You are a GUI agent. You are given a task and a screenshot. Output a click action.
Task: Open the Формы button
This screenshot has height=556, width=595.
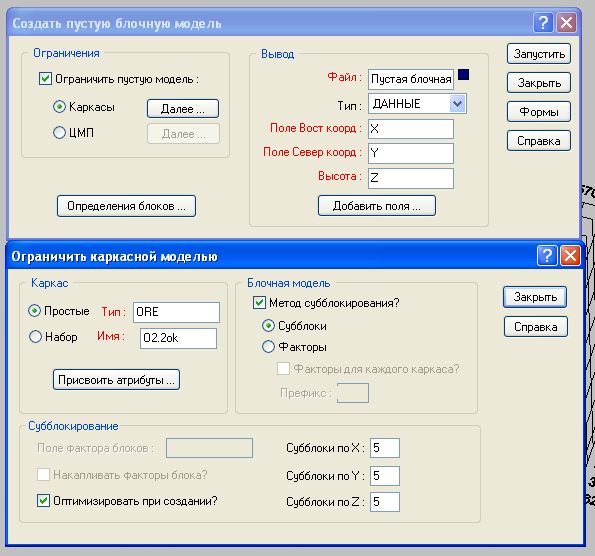coord(539,112)
